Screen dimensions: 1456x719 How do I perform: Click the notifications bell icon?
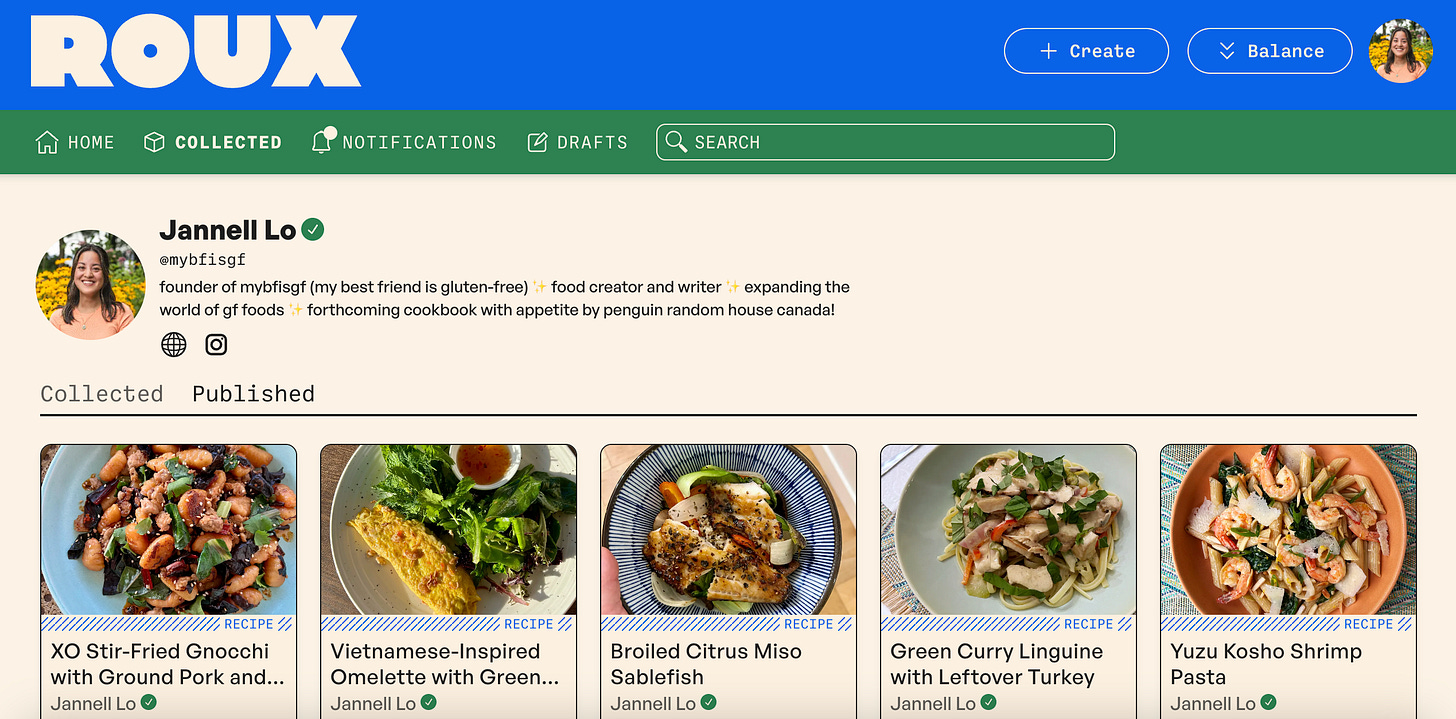tap(322, 141)
